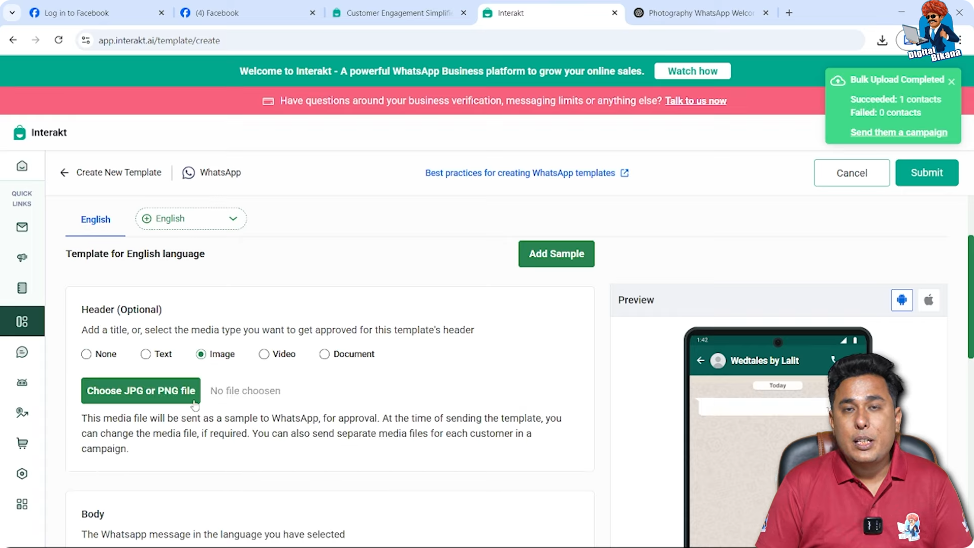Close the Log in to Facebook tab
Screen dimensions: 974x548
[162, 12]
